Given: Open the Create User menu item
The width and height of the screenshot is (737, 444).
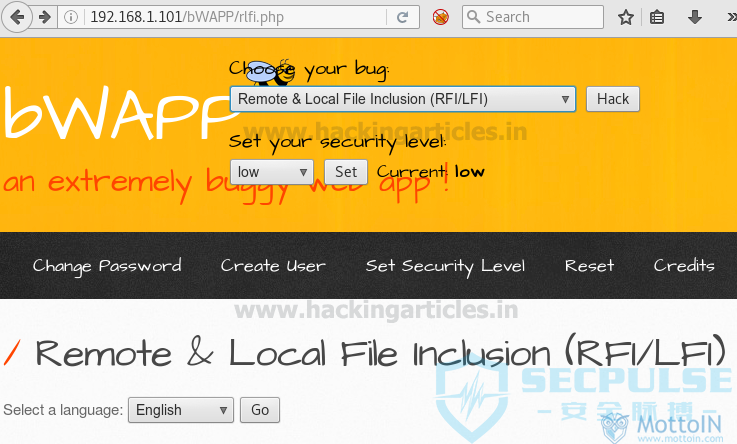Looking at the screenshot, I should [x=273, y=266].
